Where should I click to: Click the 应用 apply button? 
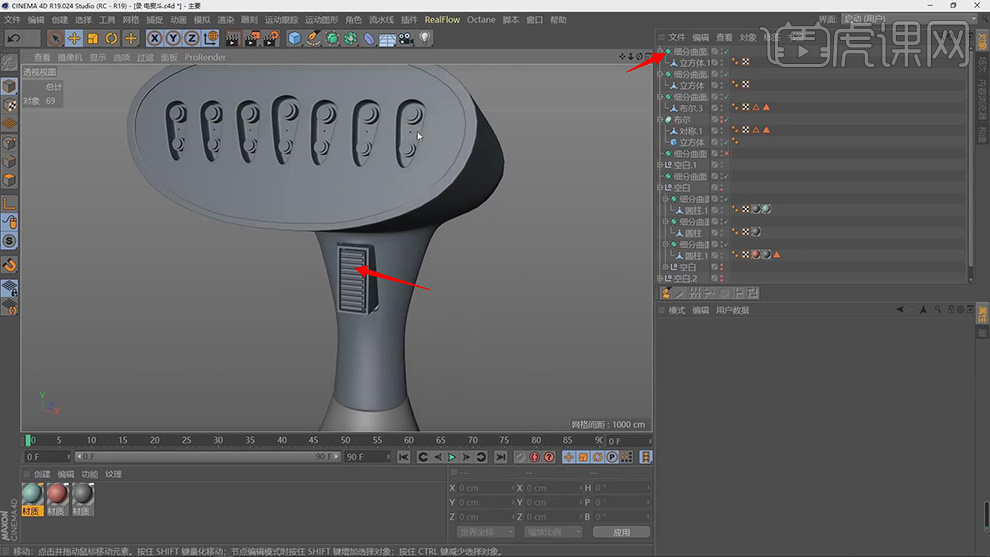[621, 532]
